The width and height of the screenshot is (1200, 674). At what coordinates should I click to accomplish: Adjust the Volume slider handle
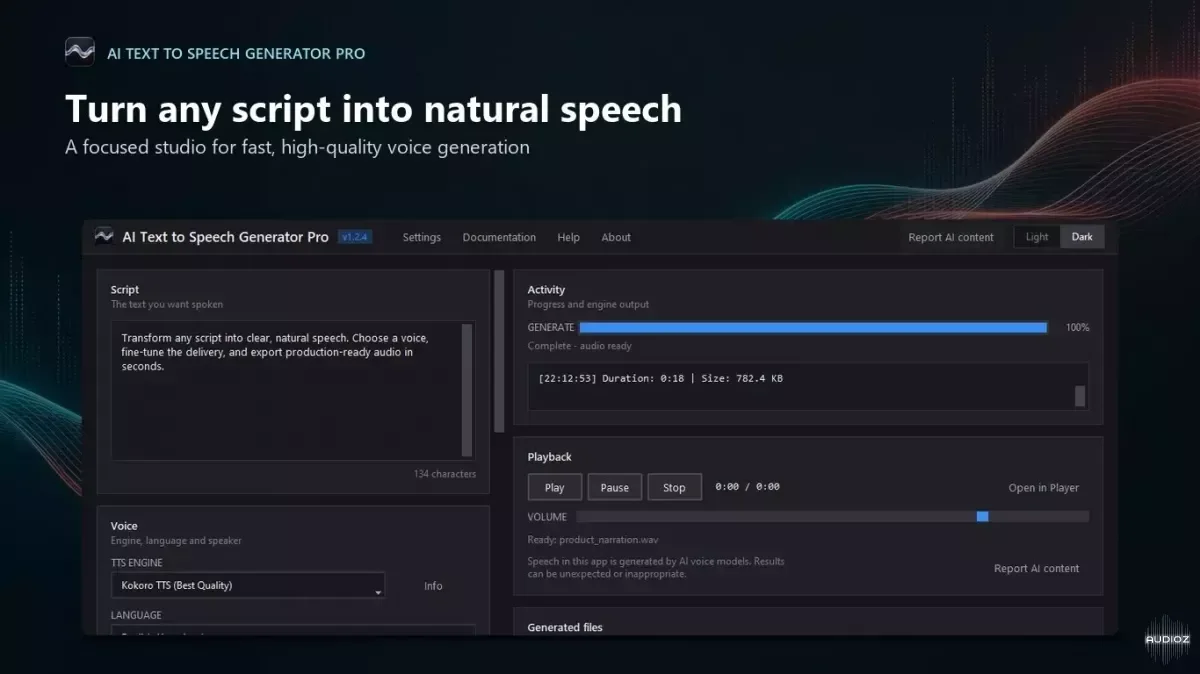(x=982, y=517)
